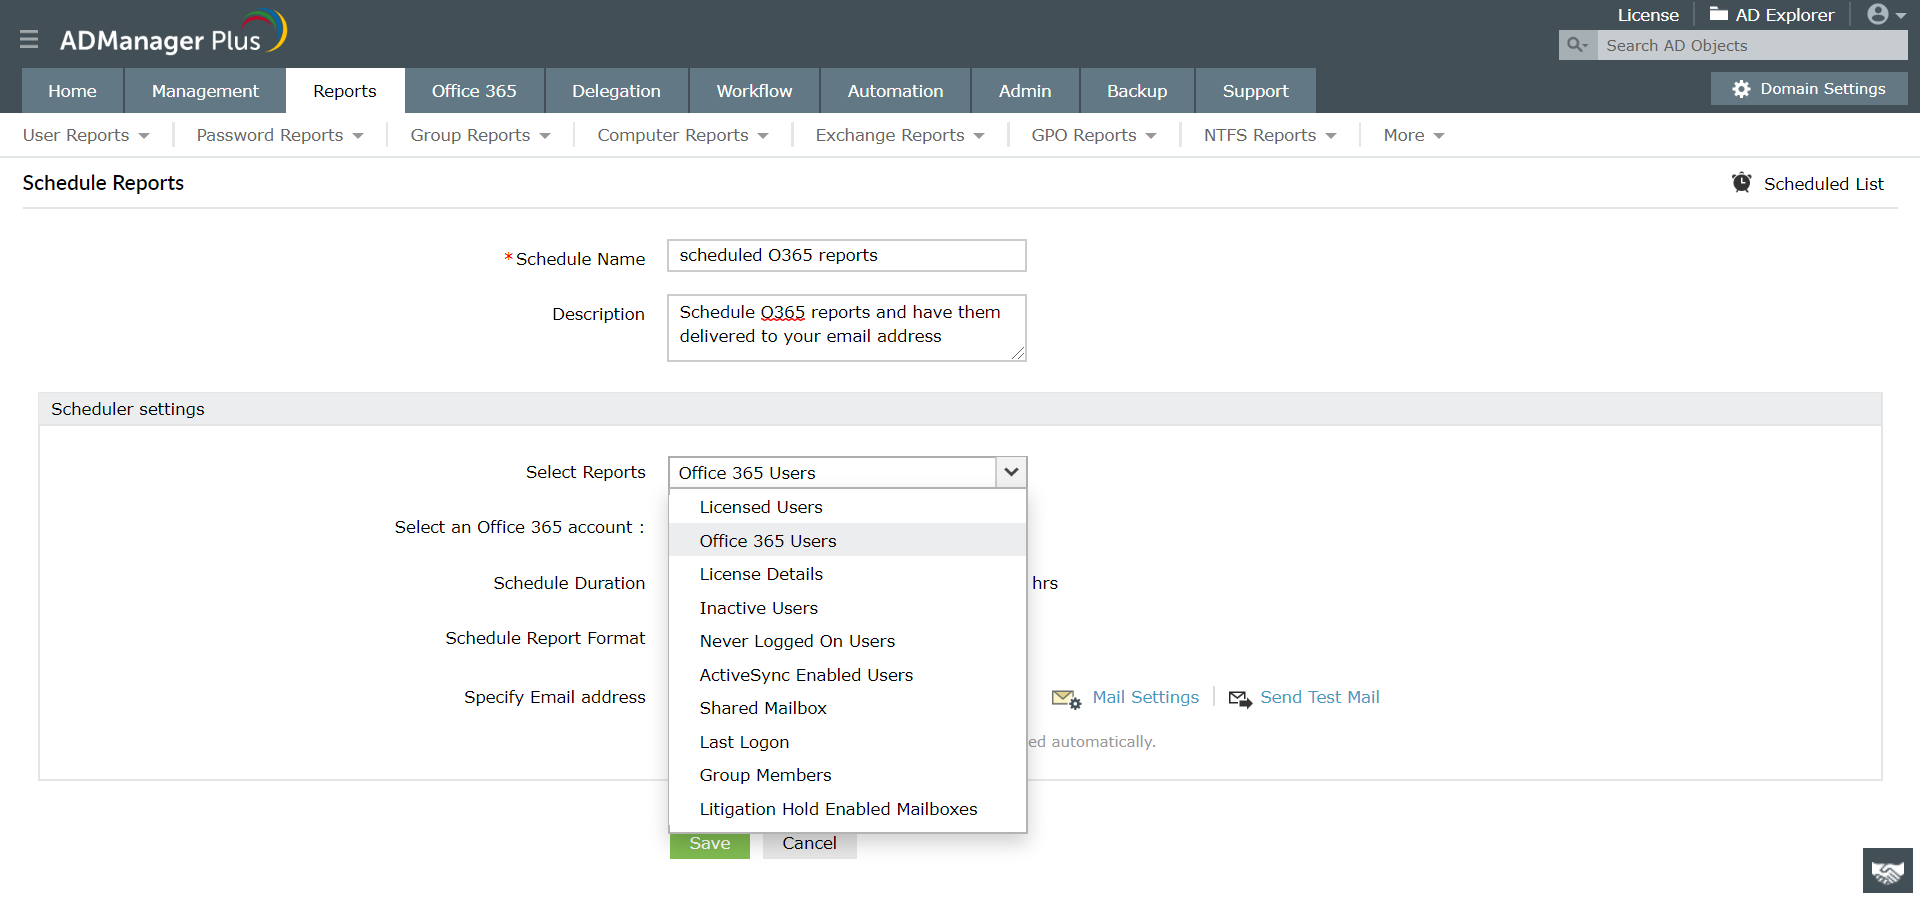Open the Office 365 tab
This screenshot has height=915, width=1920.
[x=474, y=91]
